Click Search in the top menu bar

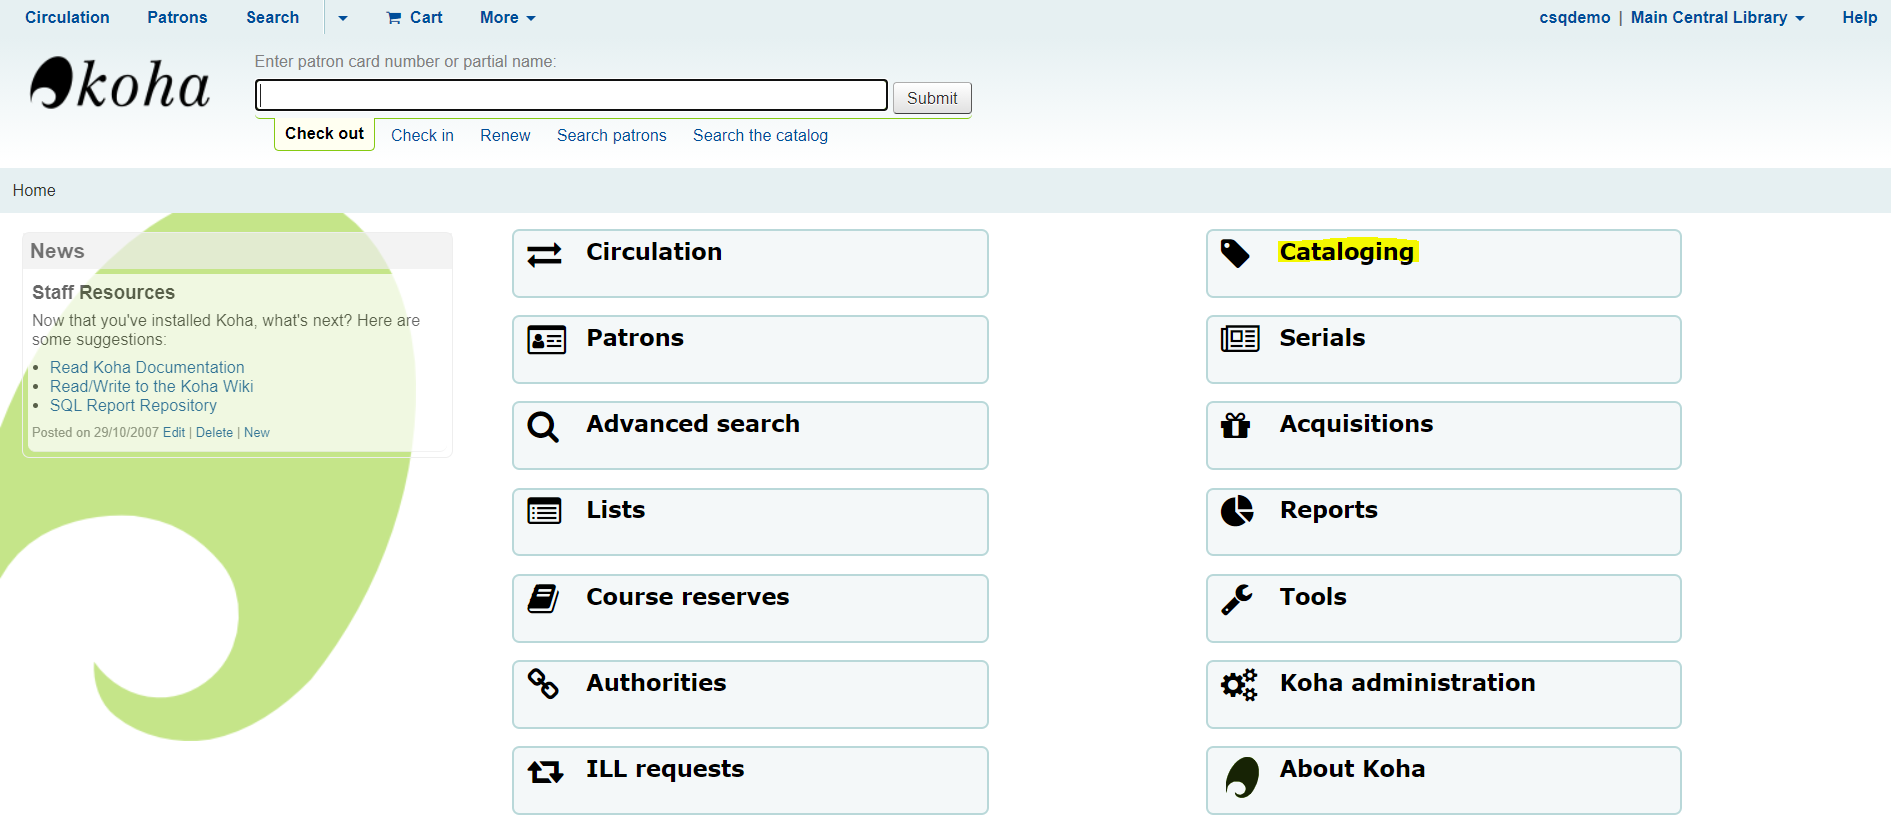(x=273, y=18)
